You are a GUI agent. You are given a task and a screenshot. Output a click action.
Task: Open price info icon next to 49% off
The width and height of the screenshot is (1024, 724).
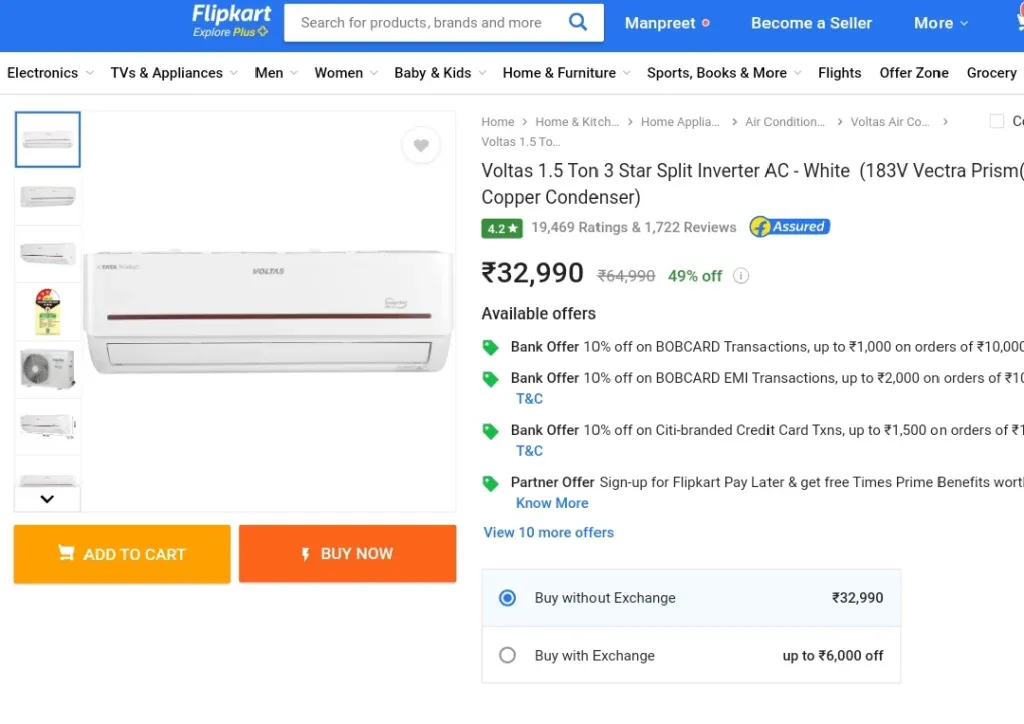click(x=741, y=275)
